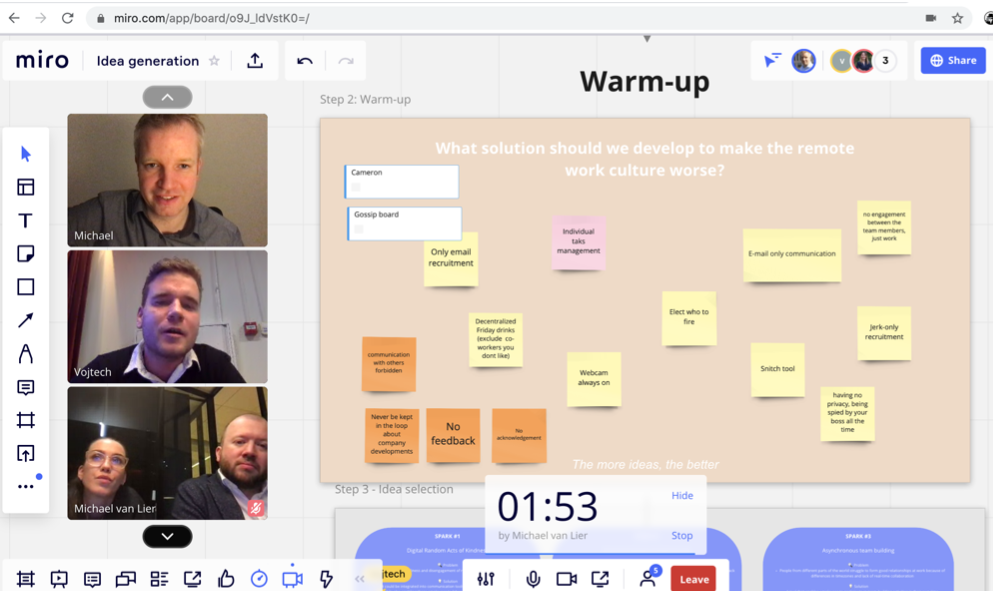Click Michael van Lier's video thumbnail

tap(167, 453)
